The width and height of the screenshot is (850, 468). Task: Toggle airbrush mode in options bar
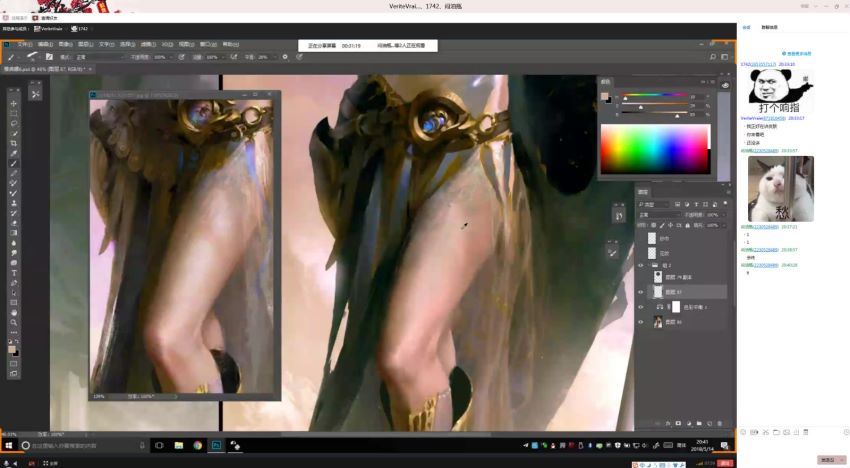(234, 56)
